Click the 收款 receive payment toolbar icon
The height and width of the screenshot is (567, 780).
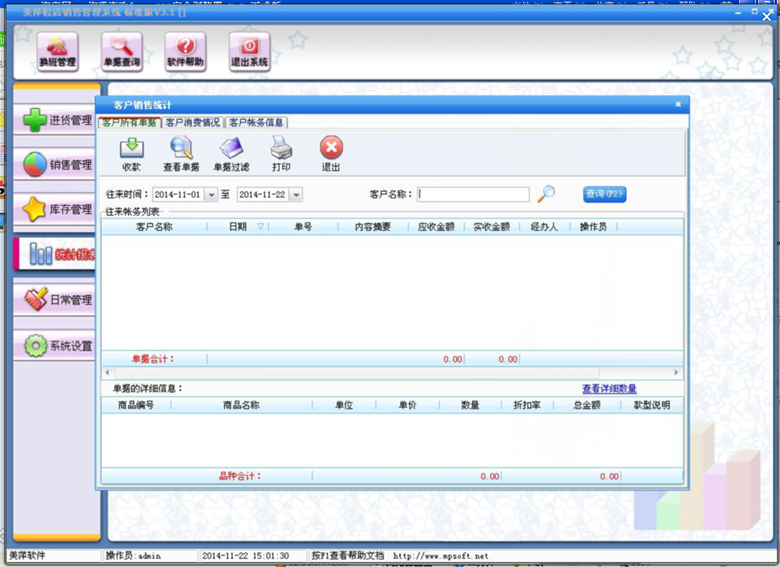coord(131,155)
